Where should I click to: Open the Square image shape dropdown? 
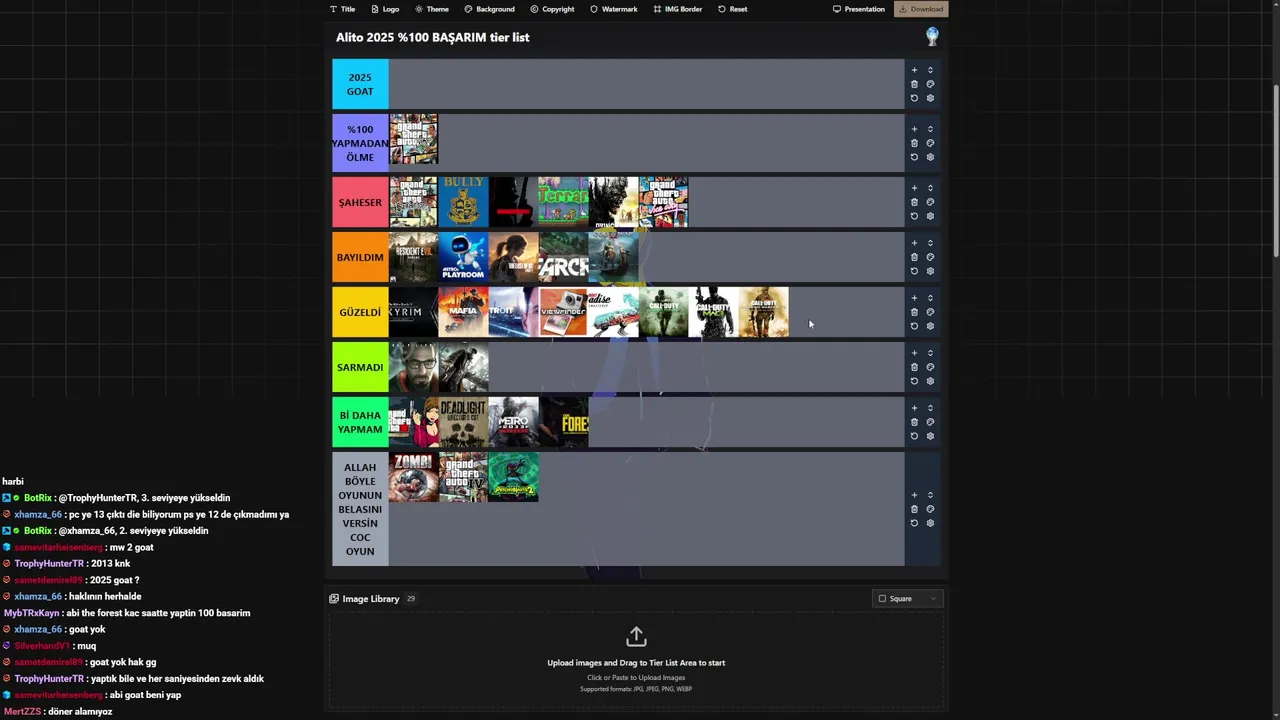pyautogui.click(x=907, y=599)
